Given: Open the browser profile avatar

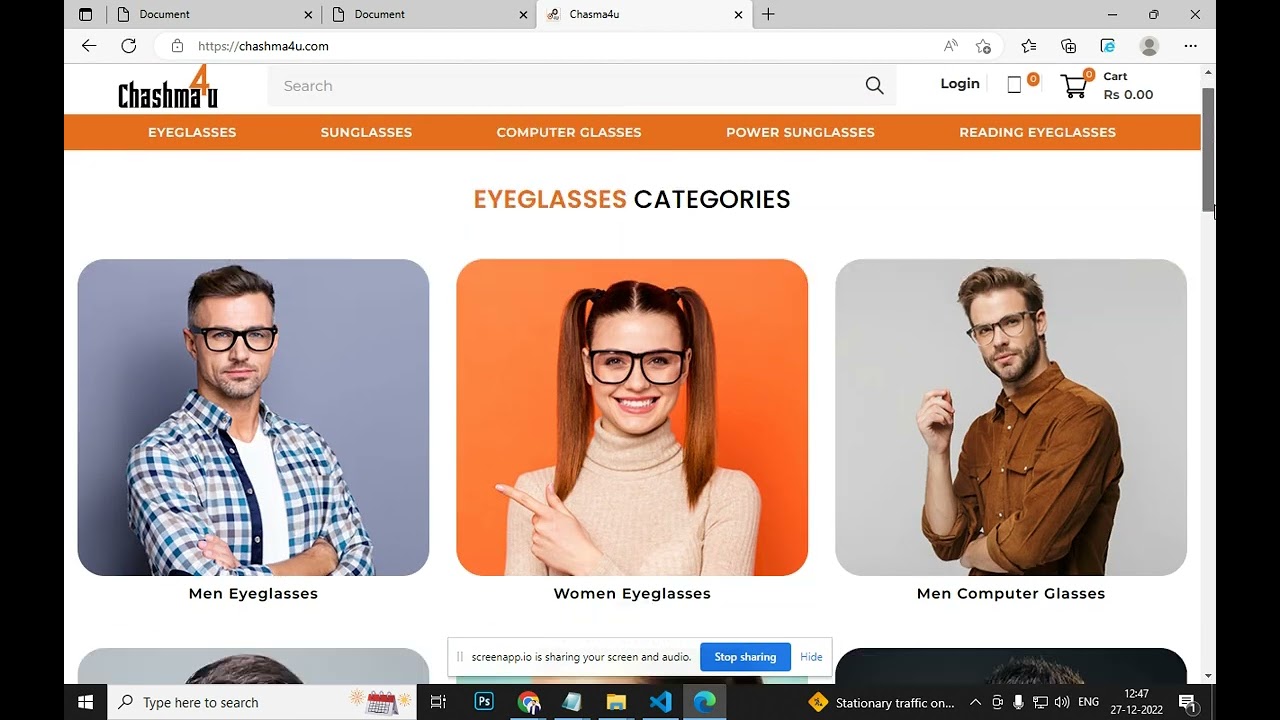Looking at the screenshot, I should tap(1149, 46).
